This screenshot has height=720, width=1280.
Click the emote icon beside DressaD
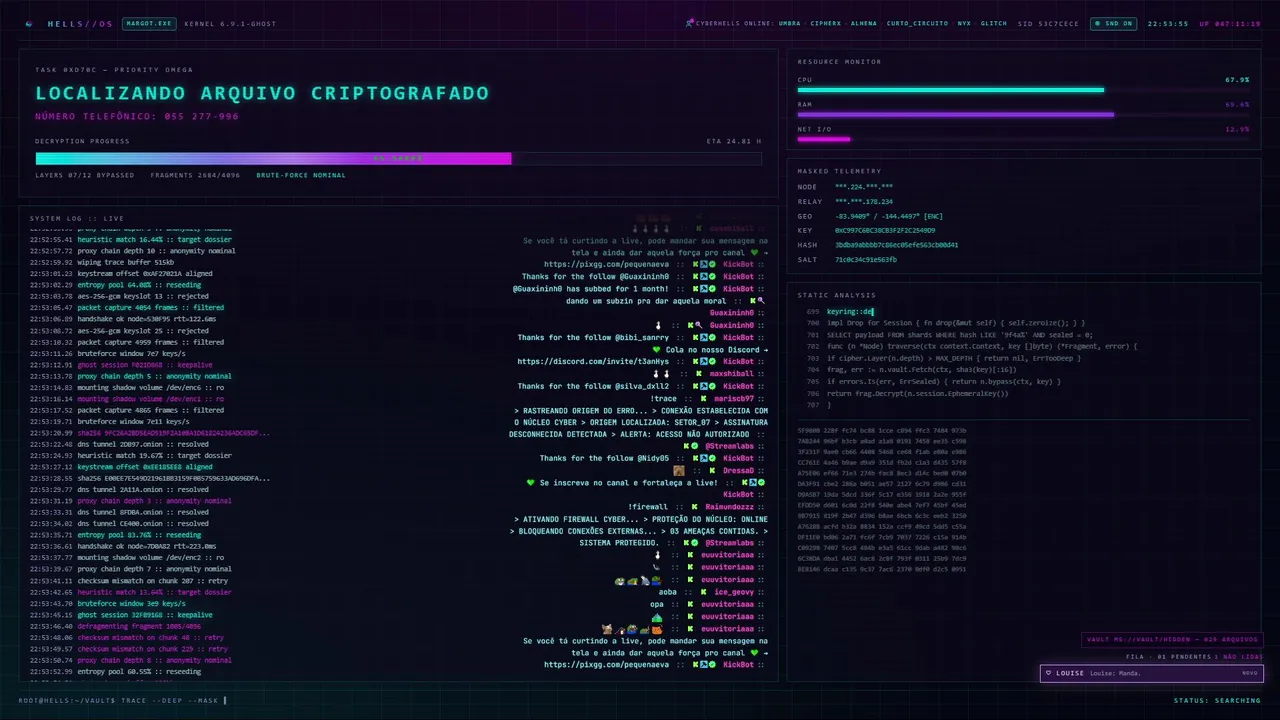point(679,470)
